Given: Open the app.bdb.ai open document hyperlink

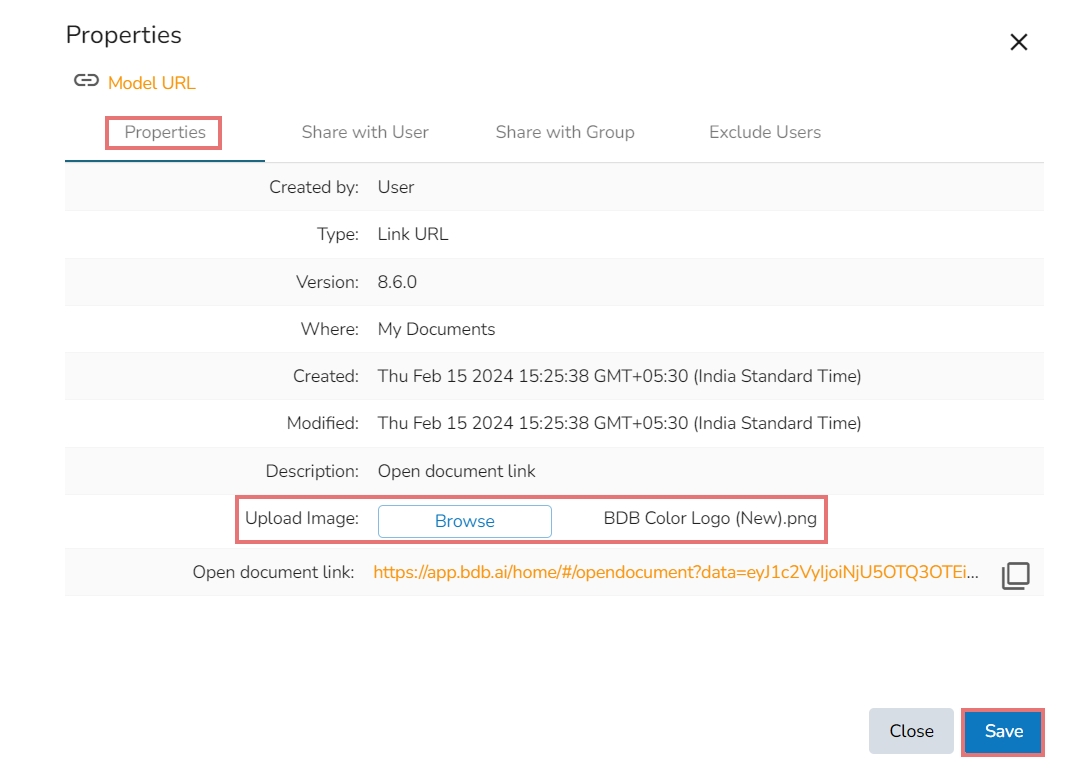Looking at the screenshot, I should pos(676,573).
